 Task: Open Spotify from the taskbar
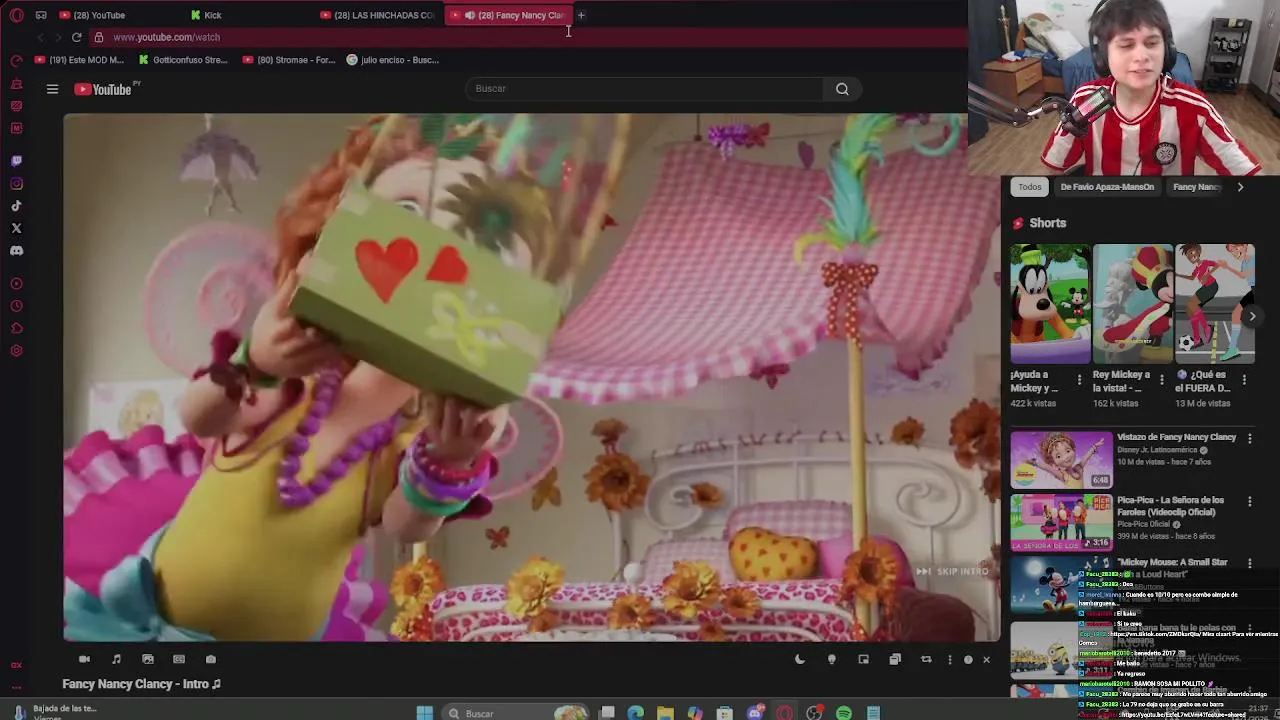click(x=844, y=713)
